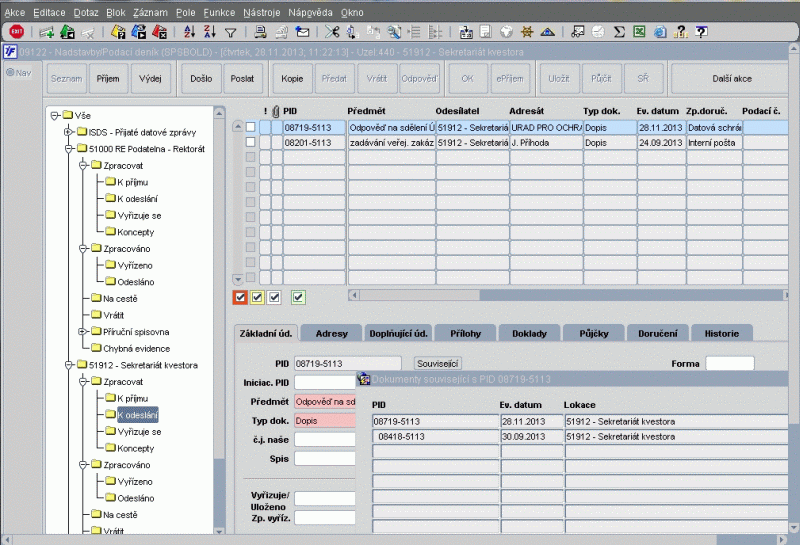This screenshot has height=545, width=800.
Task: Expand the ISDS - Přijaté datové zprávy node
Action: (x=68, y=132)
